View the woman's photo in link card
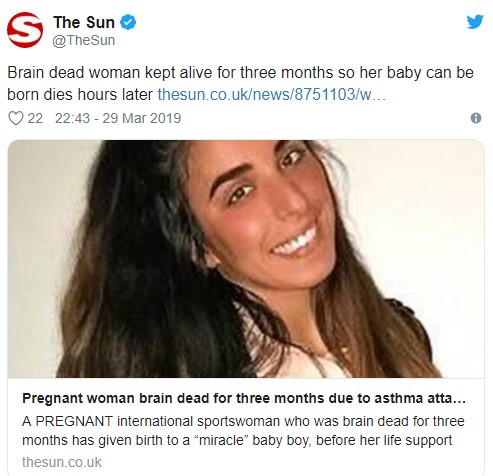 (x=246, y=259)
